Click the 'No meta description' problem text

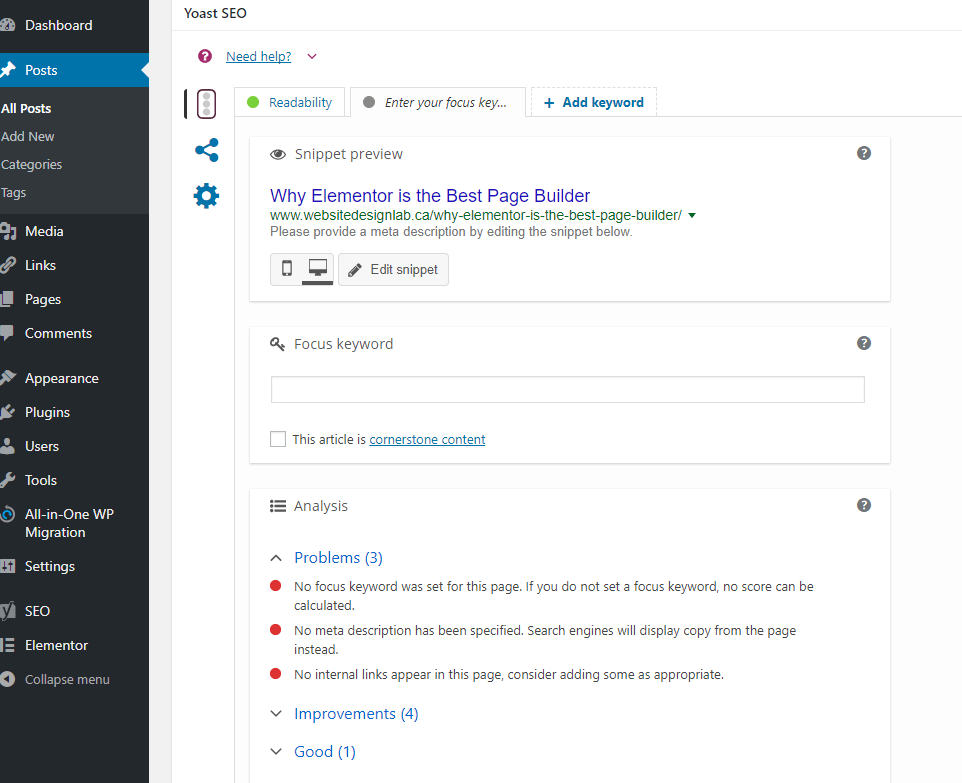pos(545,639)
